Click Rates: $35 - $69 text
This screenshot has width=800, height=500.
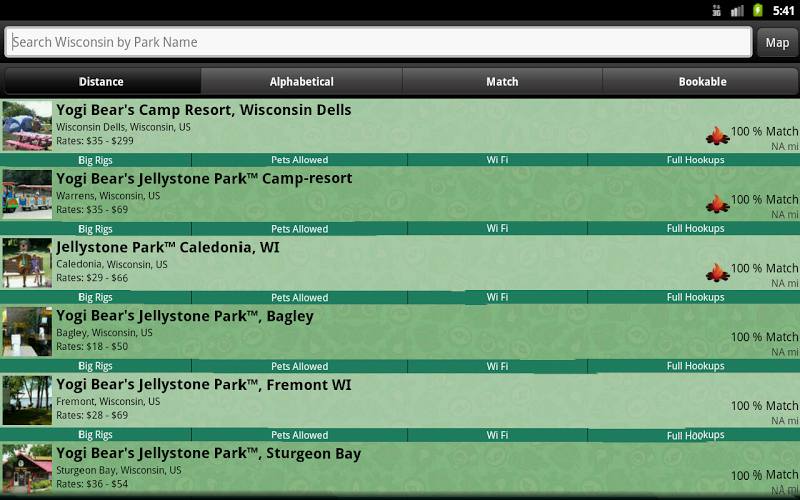pyautogui.click(x=92, y=209)
